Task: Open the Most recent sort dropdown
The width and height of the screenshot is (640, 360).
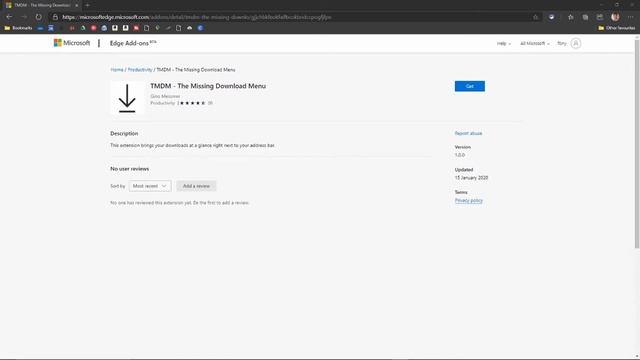Action: point(150,186)
